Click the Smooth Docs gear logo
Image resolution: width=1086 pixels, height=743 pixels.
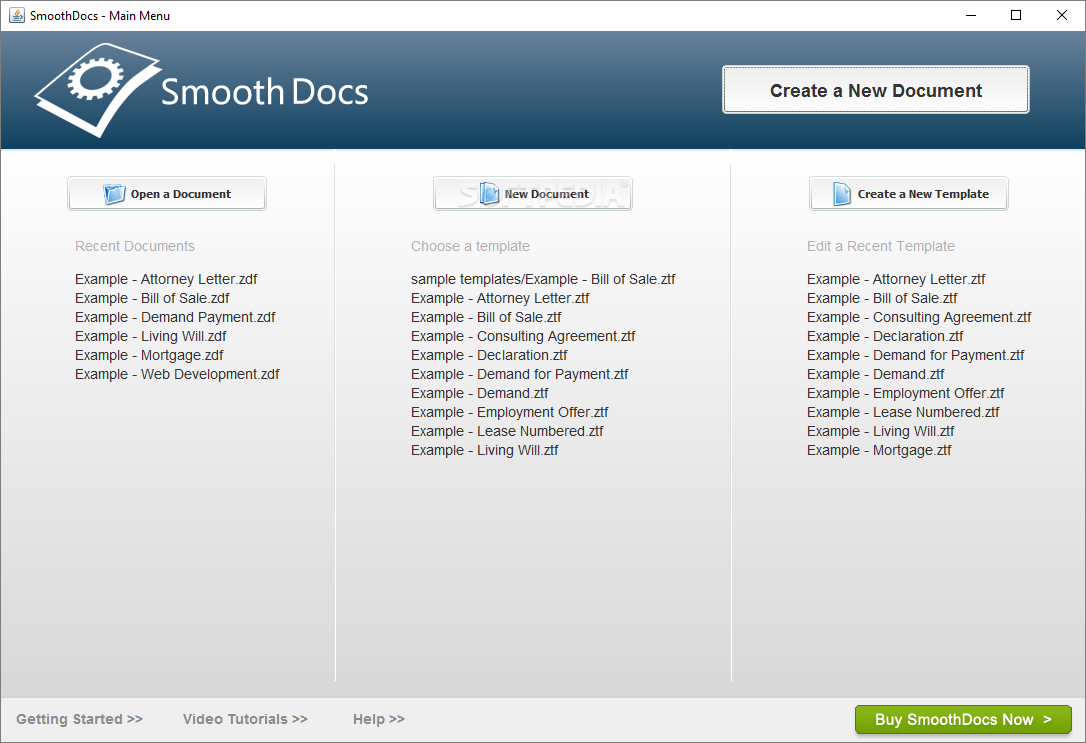pos(98,90)
